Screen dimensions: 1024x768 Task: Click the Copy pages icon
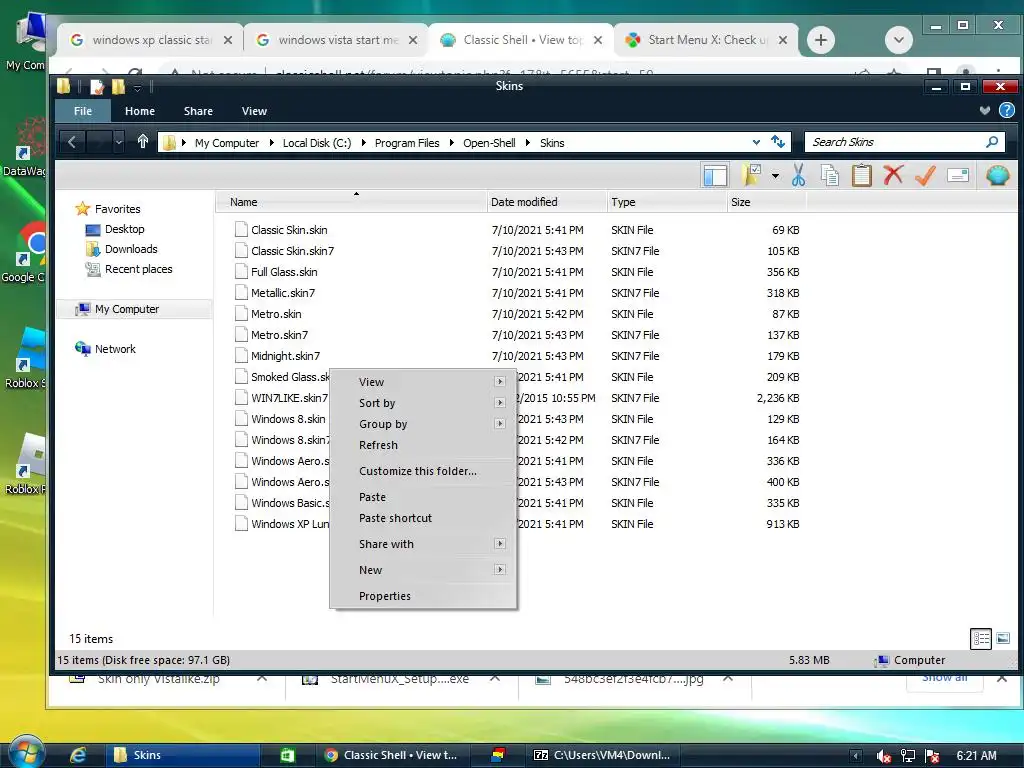click(x=829, y=175)
